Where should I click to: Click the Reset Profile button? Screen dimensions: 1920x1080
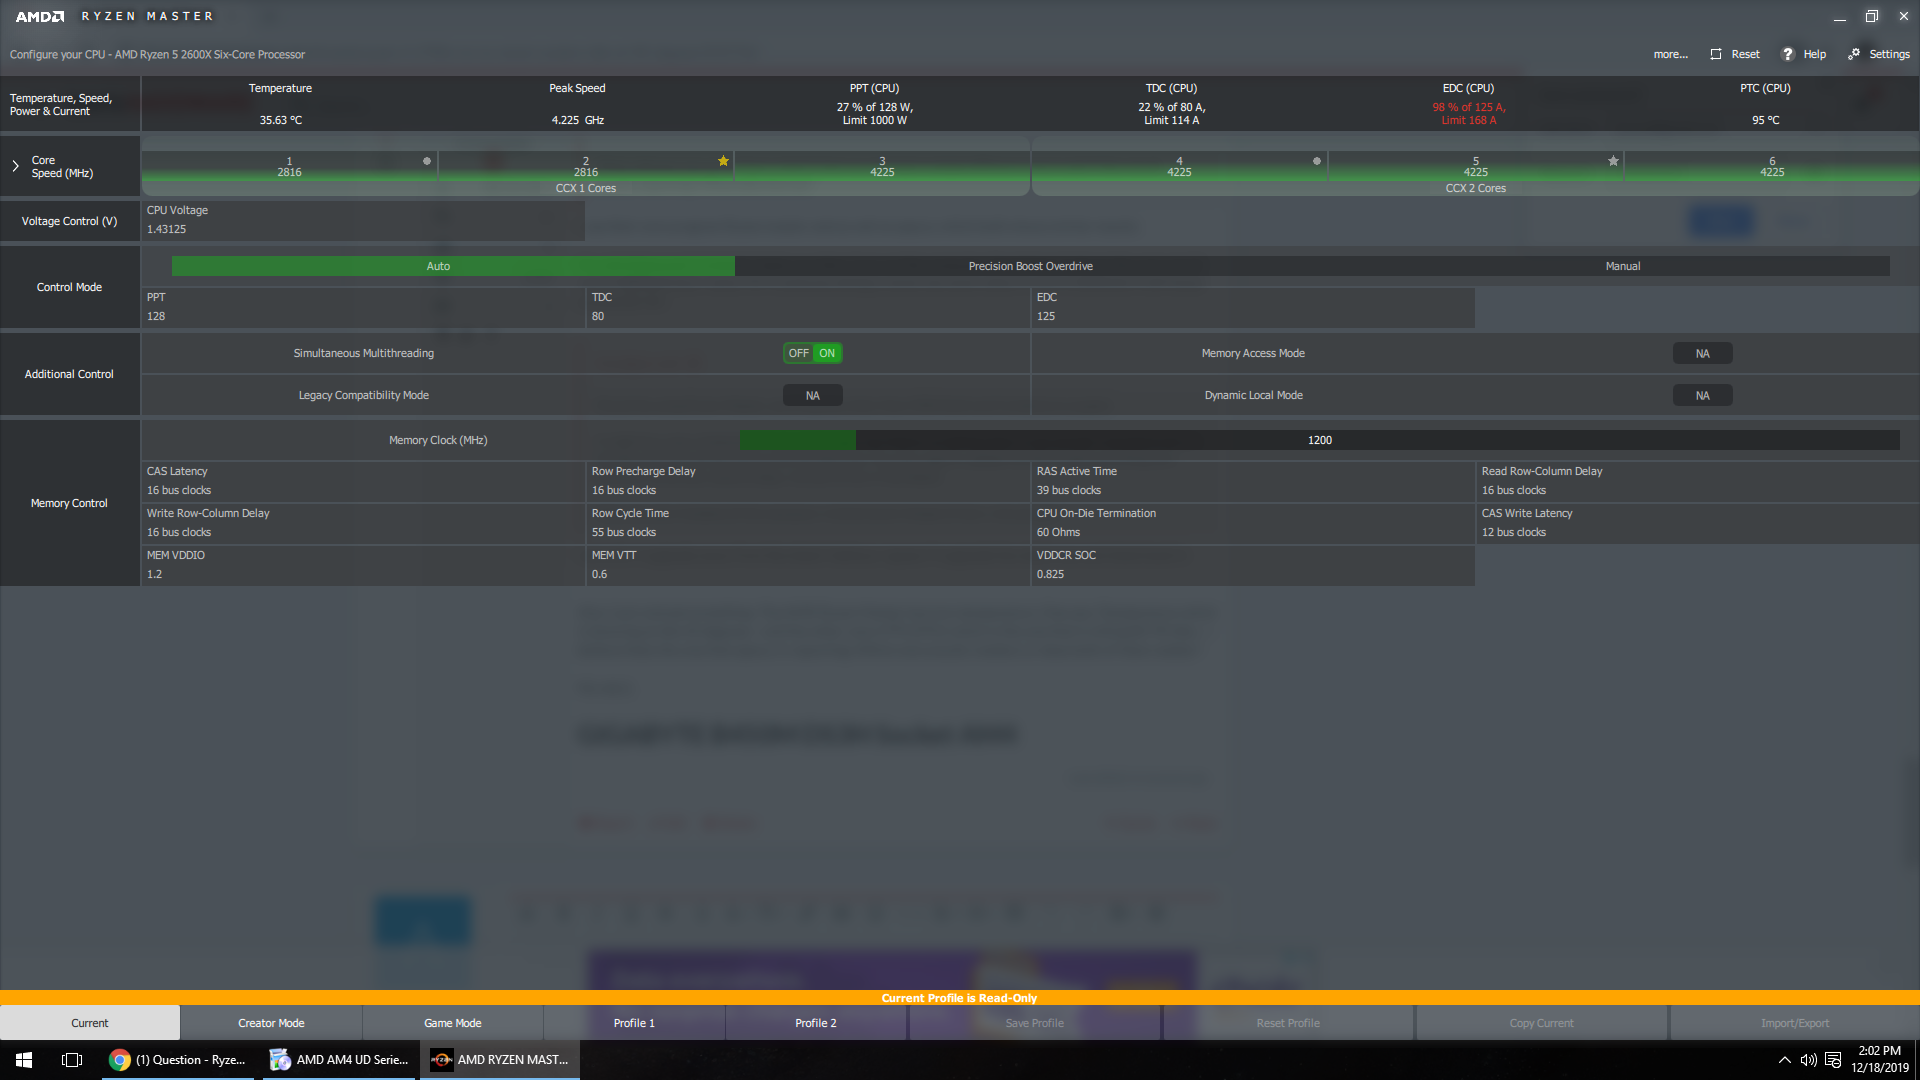(x=1288, y=1023)
